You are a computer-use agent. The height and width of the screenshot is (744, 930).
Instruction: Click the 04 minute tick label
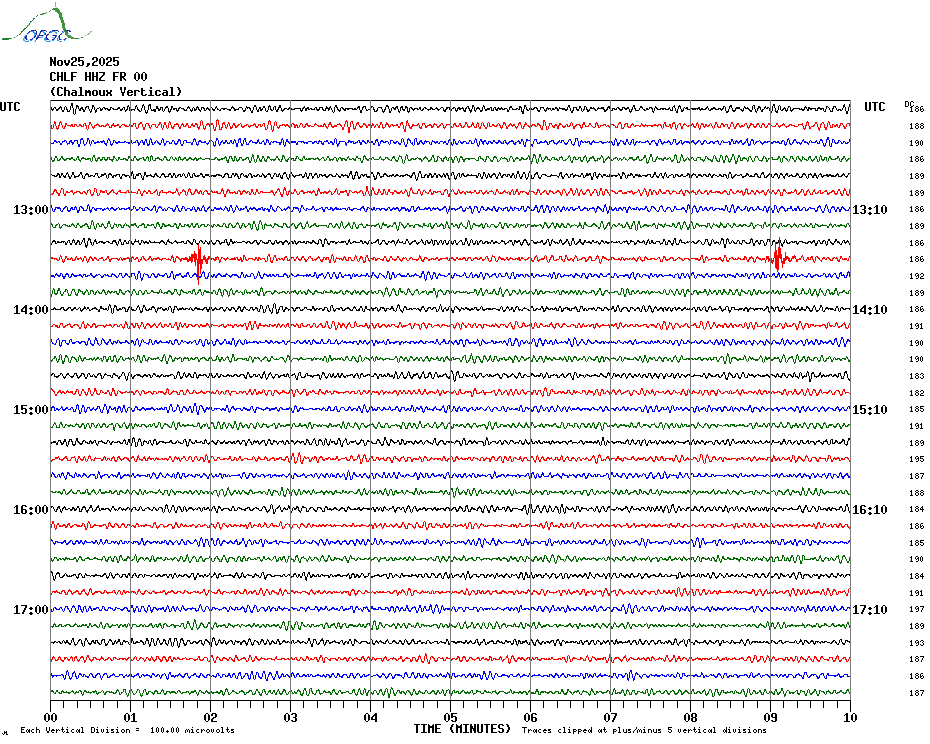(x=371, y=717)
